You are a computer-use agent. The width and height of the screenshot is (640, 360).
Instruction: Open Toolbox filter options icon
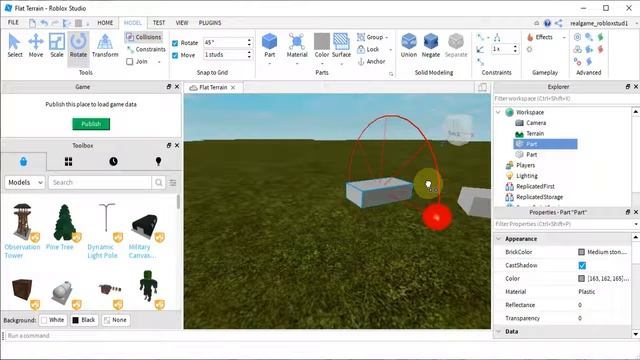click(x=173, y=182)
